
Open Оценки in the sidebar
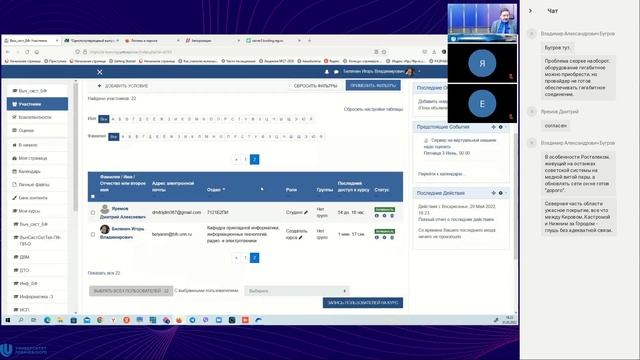click(x=38, y=131)
